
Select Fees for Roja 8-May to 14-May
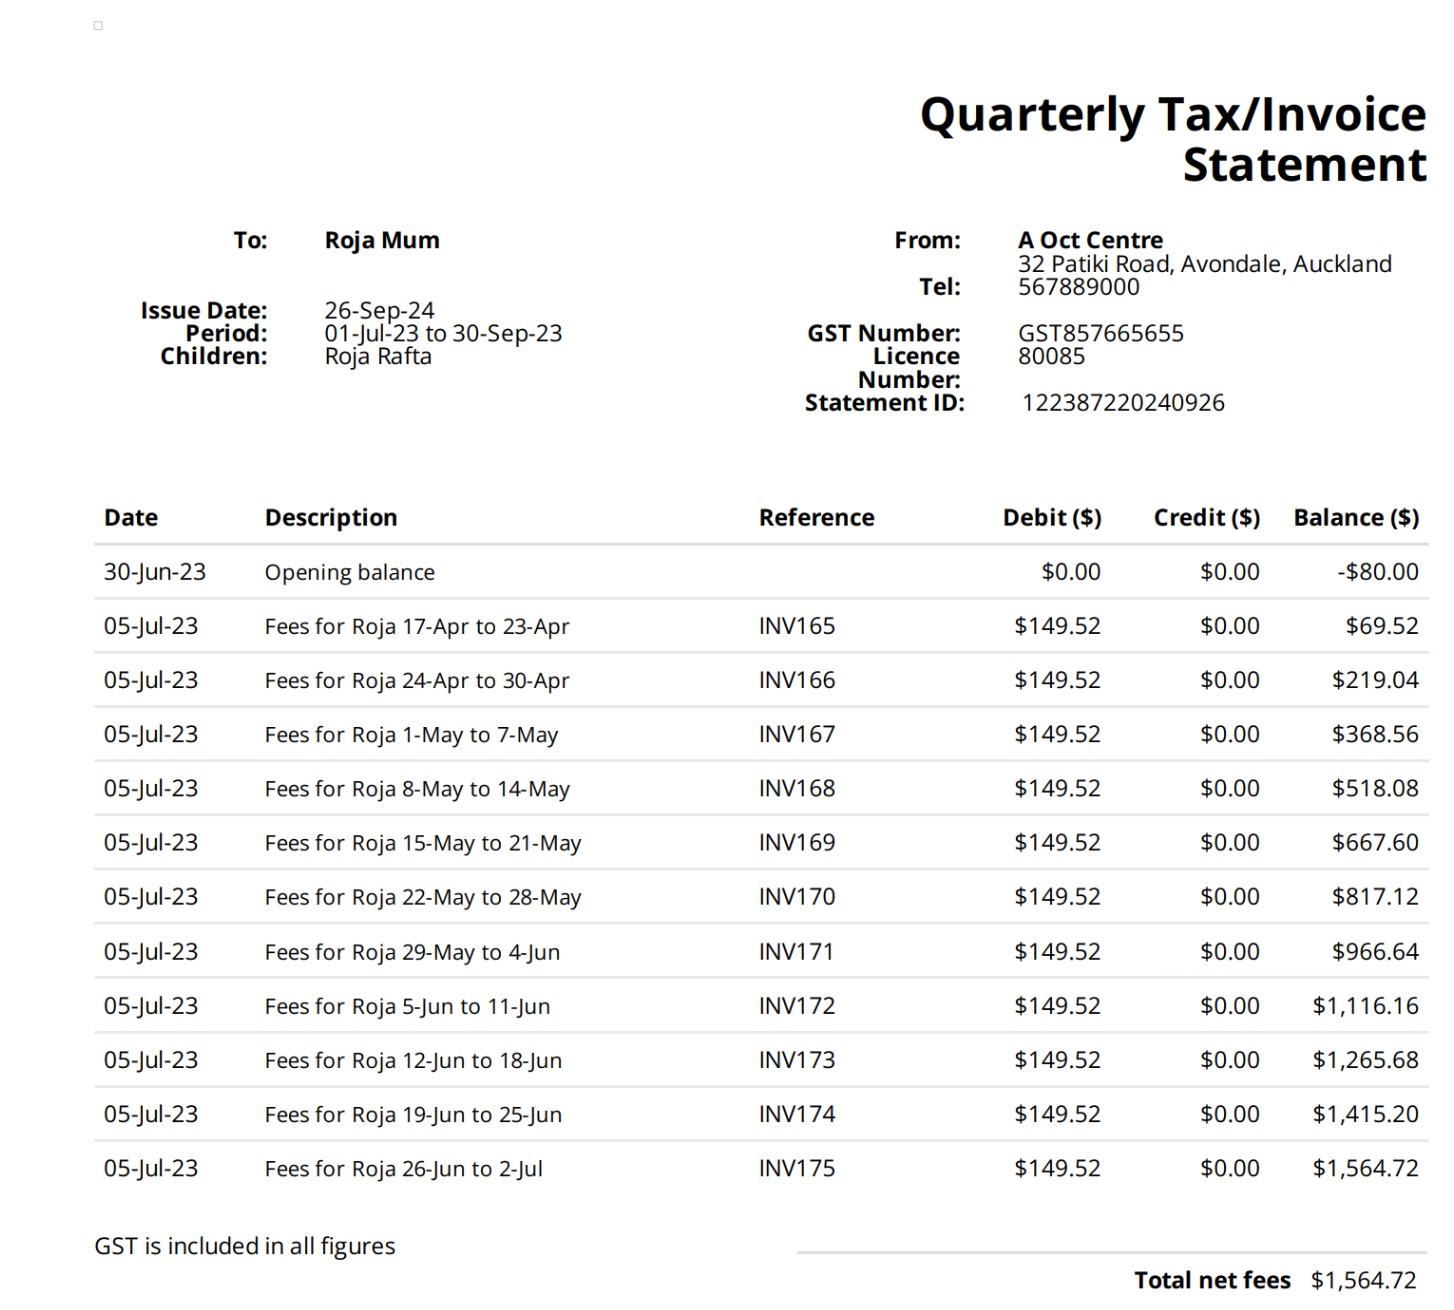[417, 789]
